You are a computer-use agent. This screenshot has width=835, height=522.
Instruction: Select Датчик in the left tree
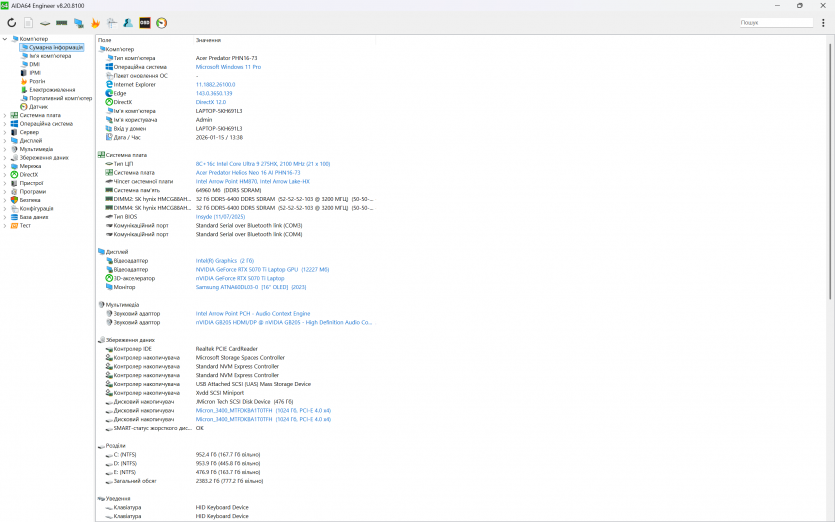click(38, 107)
